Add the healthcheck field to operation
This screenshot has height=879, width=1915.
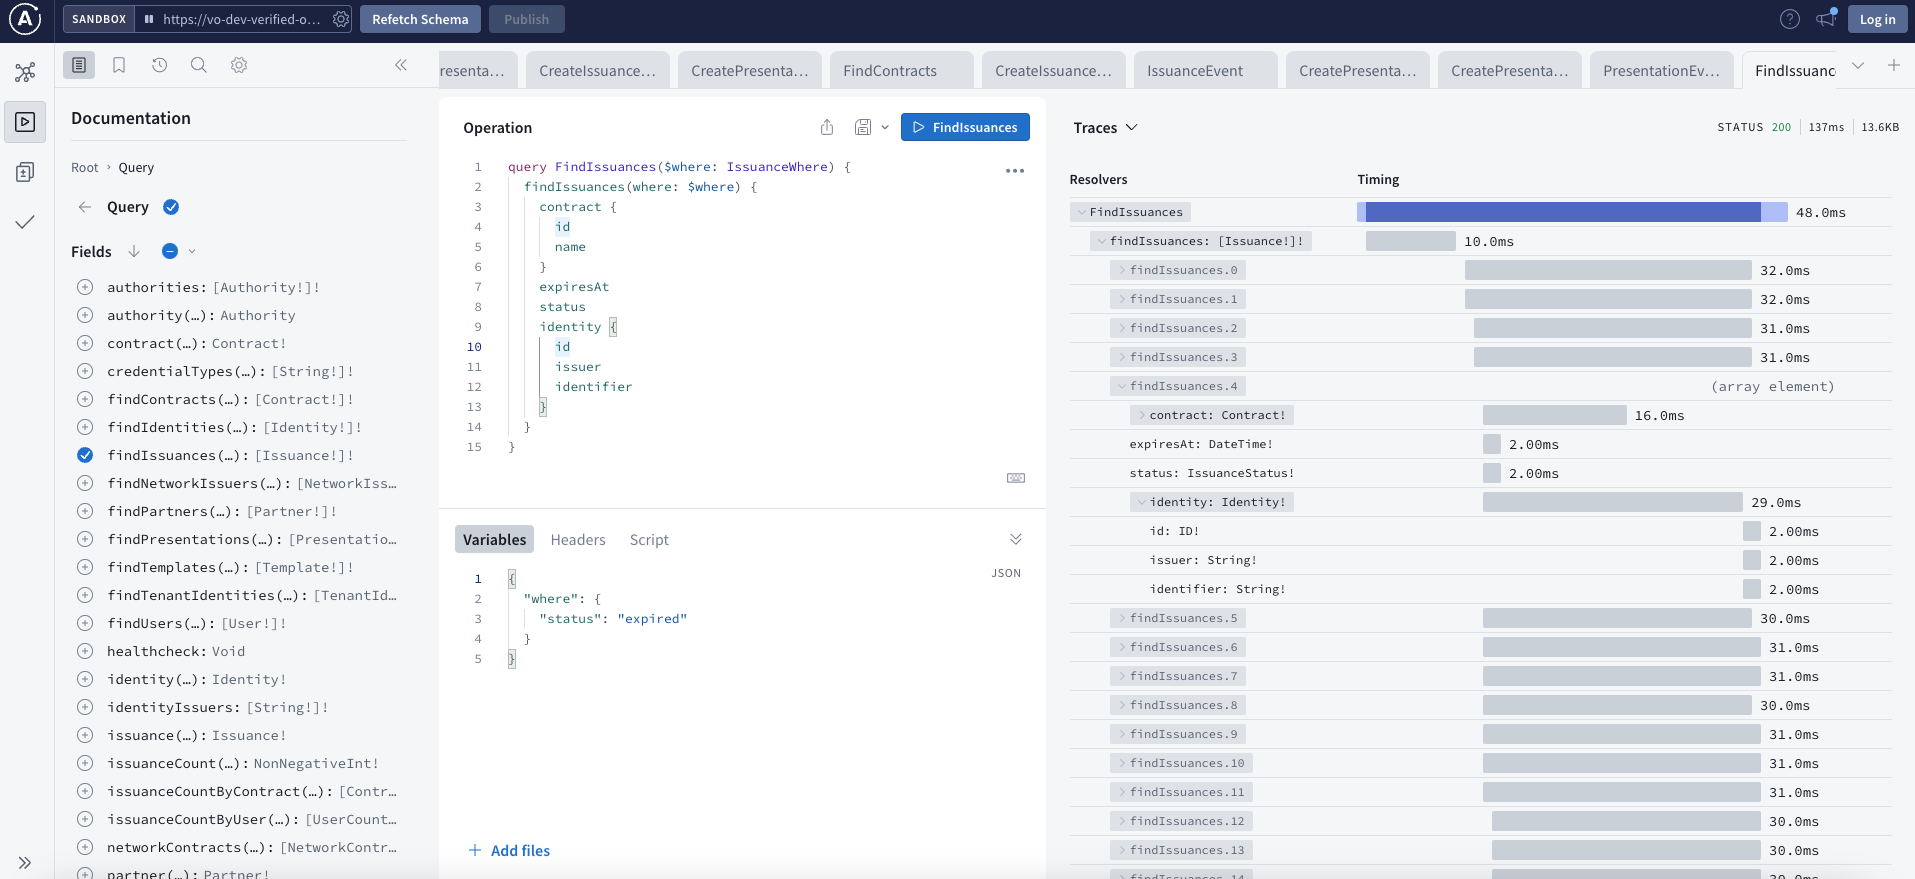85,651
